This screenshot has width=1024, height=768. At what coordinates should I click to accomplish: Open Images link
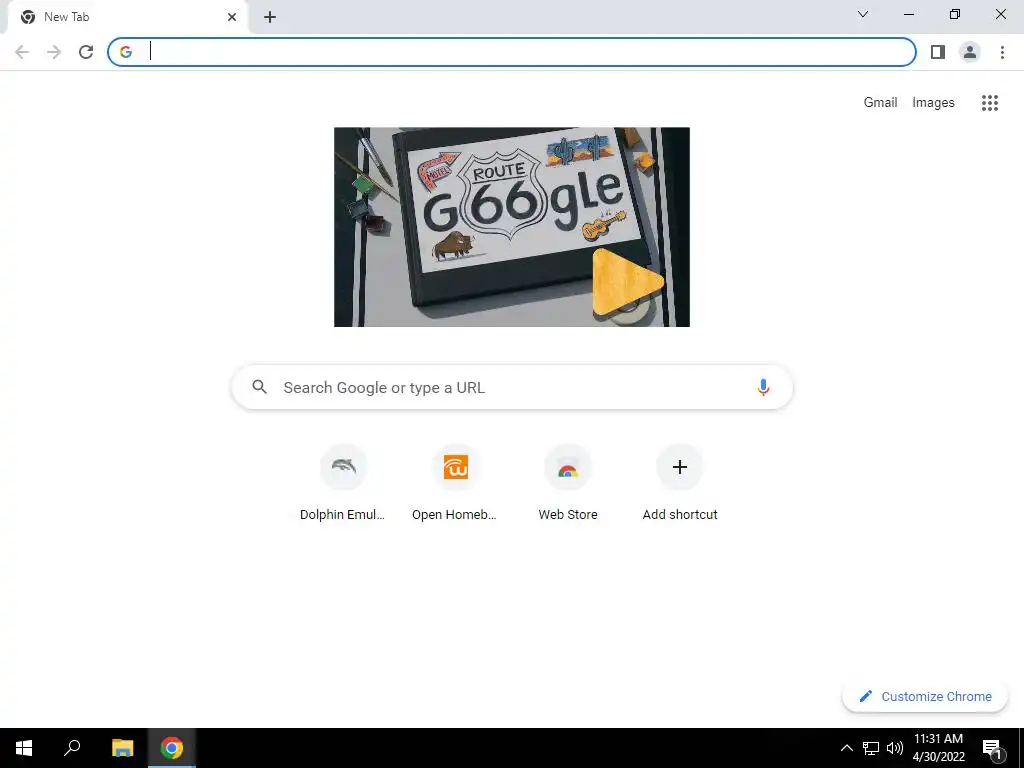coord(933,103)
